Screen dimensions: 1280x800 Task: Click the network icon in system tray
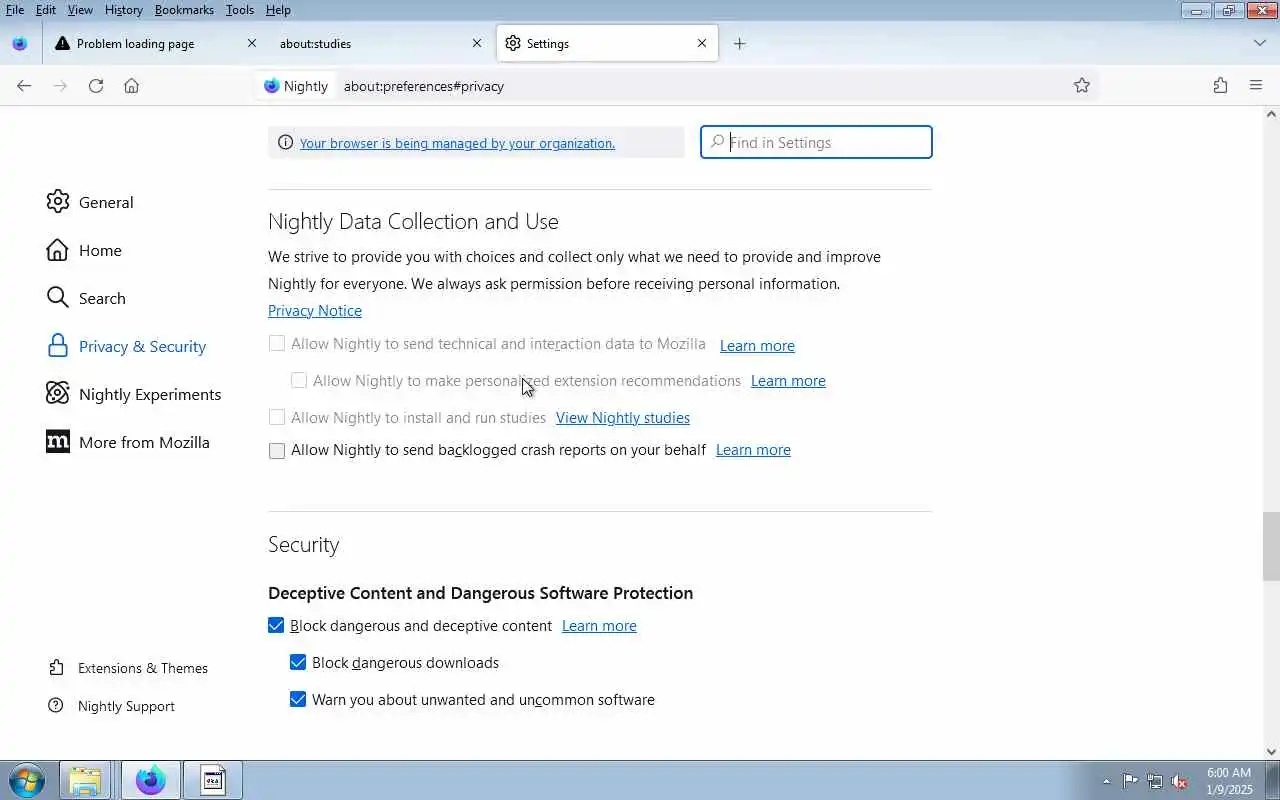pos(1155,781)
